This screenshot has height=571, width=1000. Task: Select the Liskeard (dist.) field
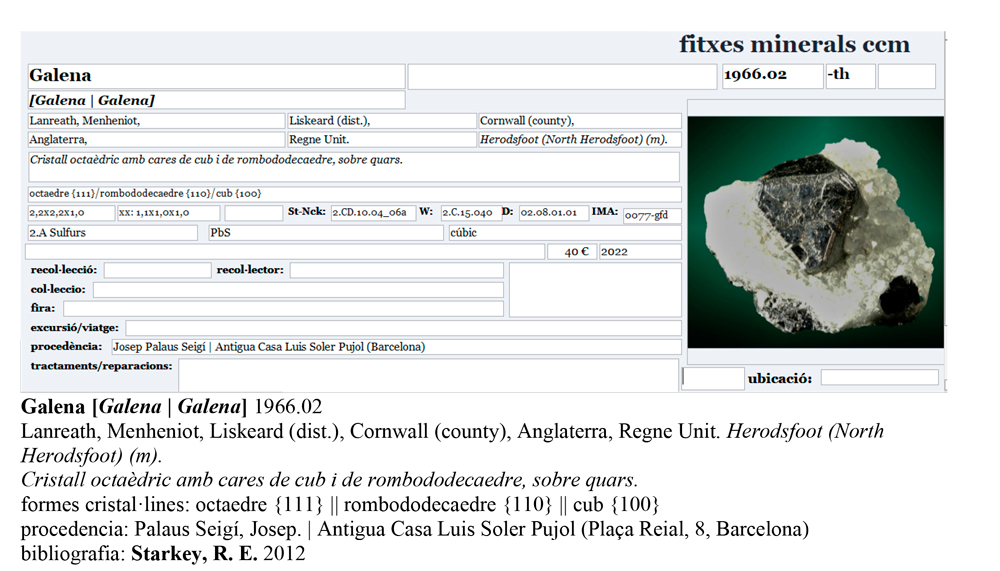coord(381,121)
